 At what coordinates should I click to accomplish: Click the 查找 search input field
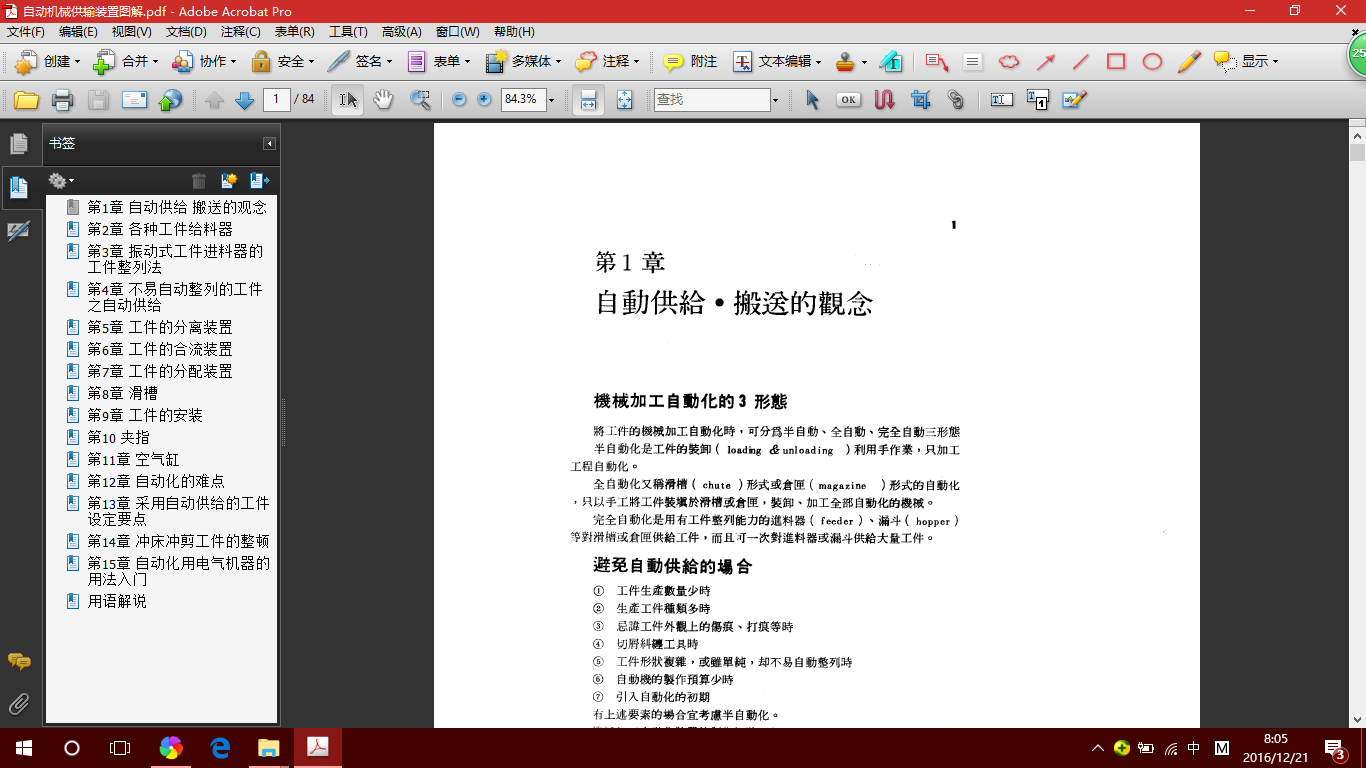(x=711, y=100)
